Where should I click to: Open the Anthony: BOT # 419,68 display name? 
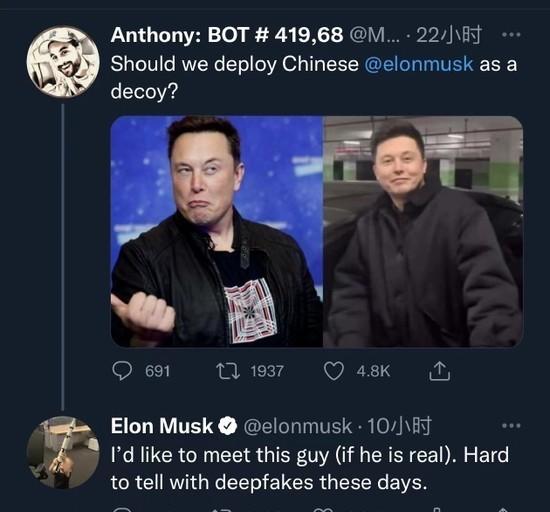227,35
